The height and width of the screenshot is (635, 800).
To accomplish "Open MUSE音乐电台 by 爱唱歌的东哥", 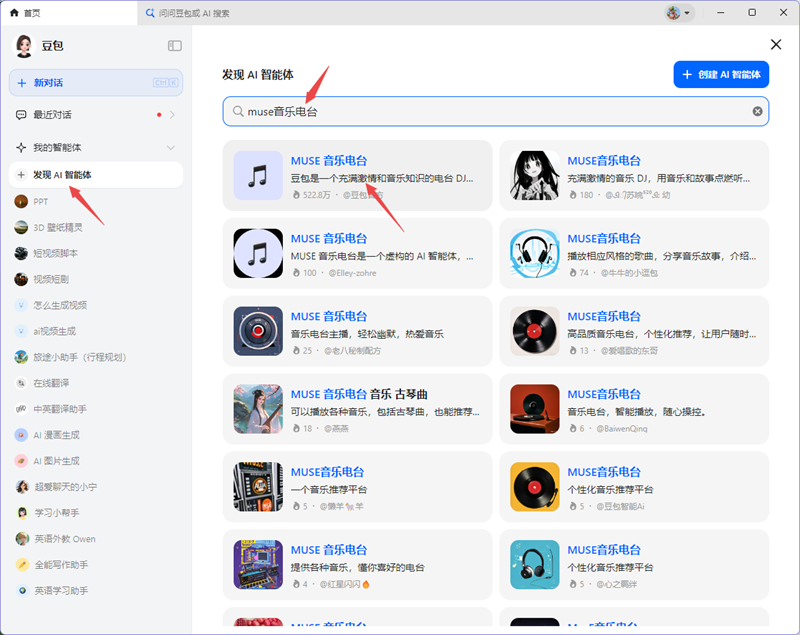I will tap(634, 331).
